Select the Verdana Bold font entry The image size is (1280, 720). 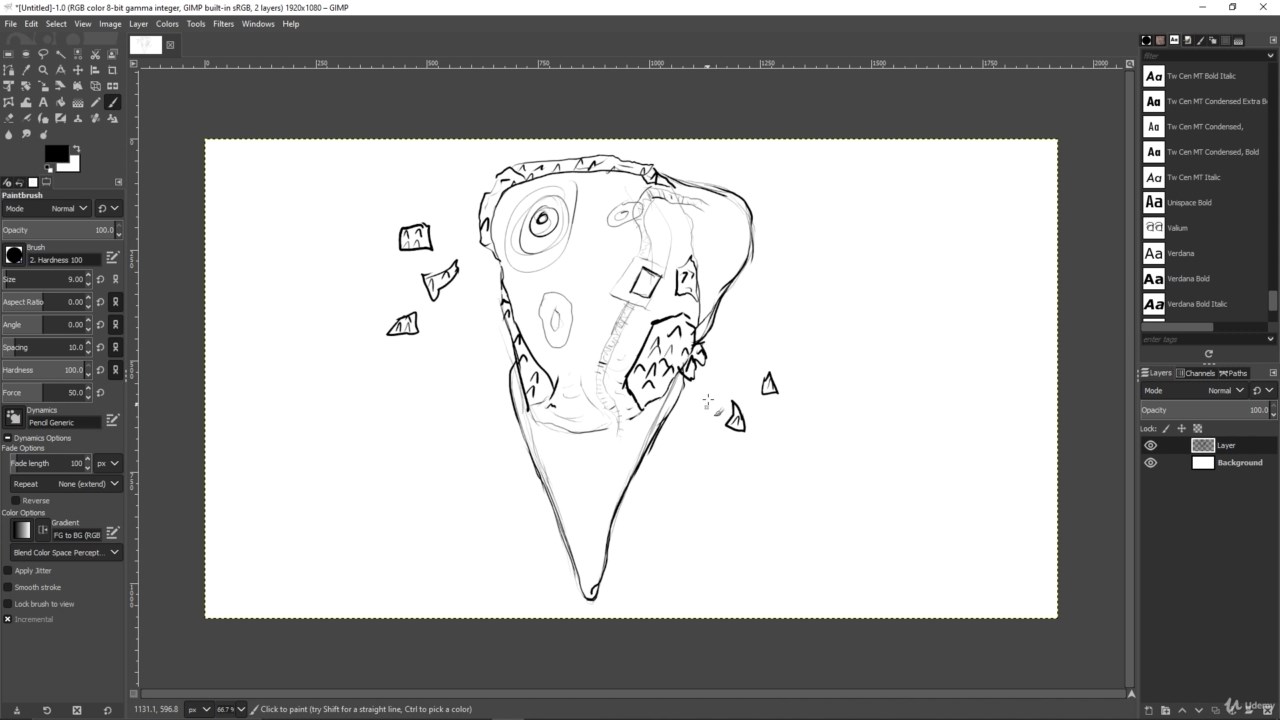(1188, 279)
